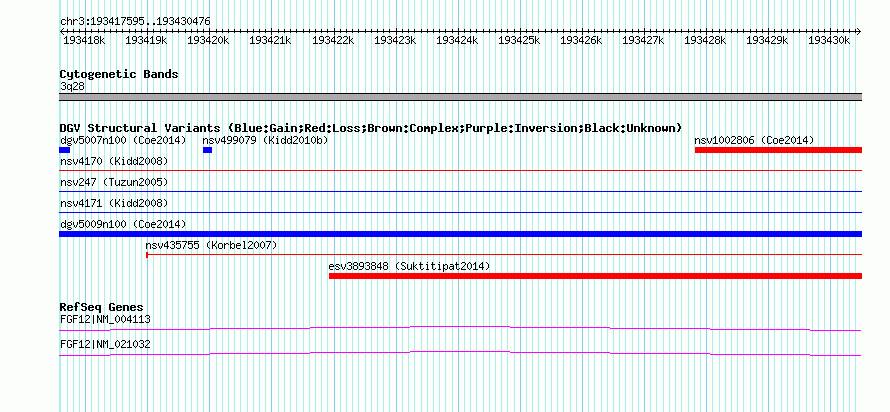Click the Cytogenetic Bands track heading
890x412 pixels.
coord(119,74)
